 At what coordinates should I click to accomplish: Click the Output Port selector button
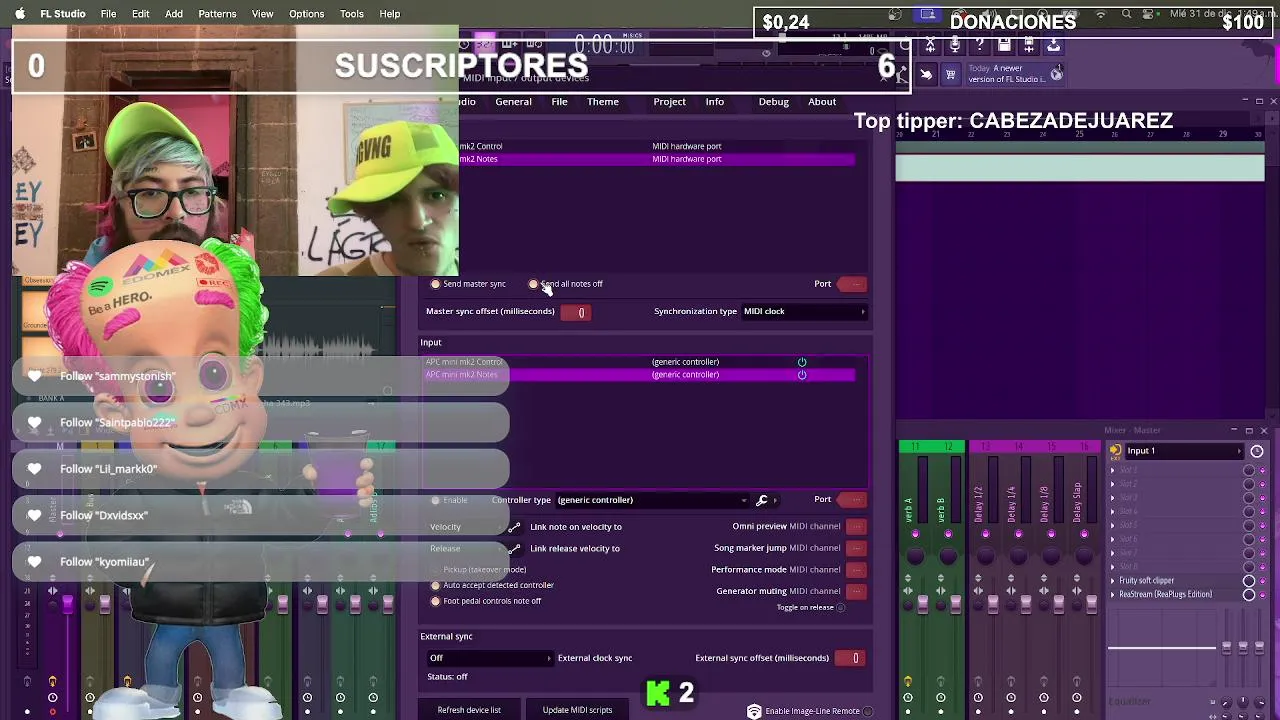852,284
